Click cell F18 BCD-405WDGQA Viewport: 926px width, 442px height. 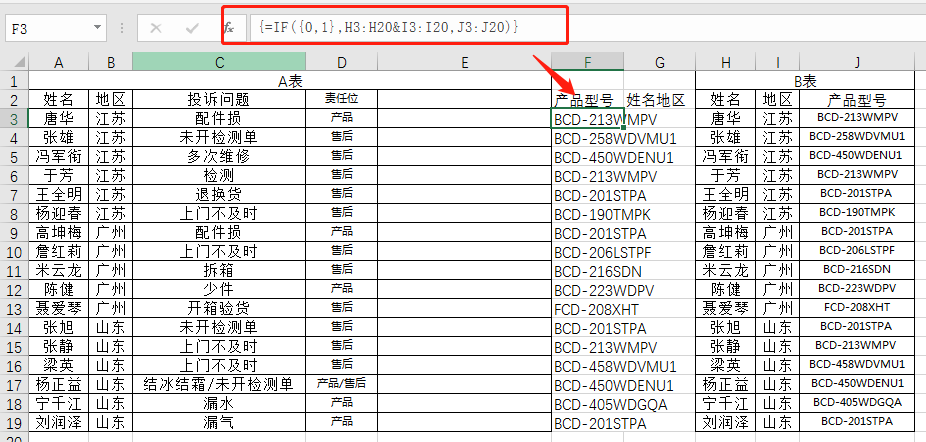point(588,404)
